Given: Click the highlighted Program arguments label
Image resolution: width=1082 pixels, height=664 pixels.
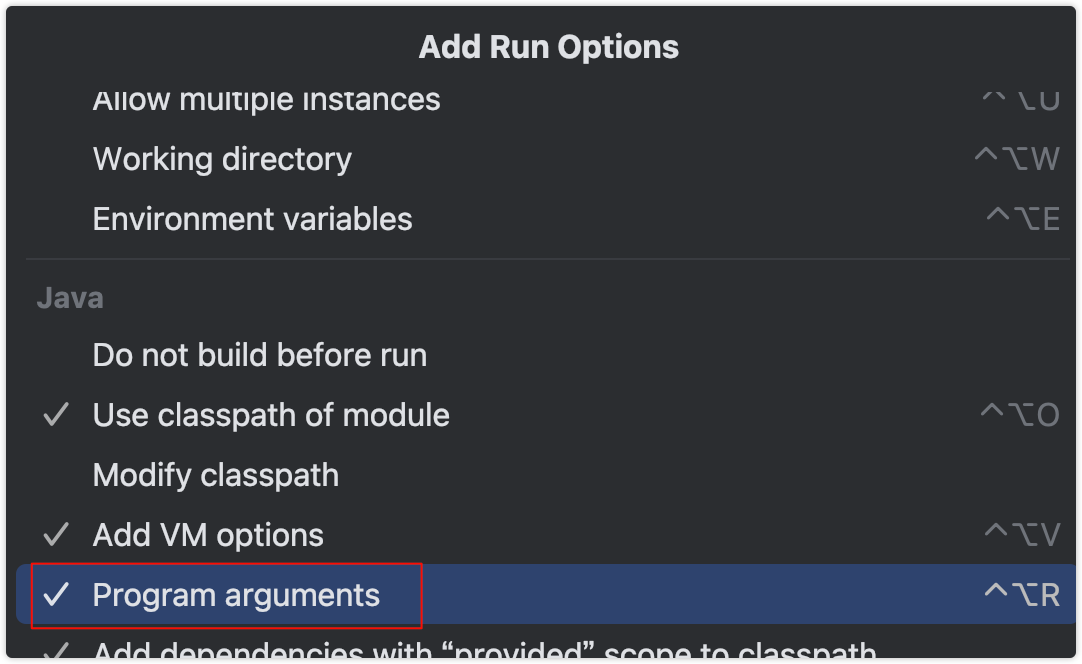Looking at the screenshot, I should point(236,596).
